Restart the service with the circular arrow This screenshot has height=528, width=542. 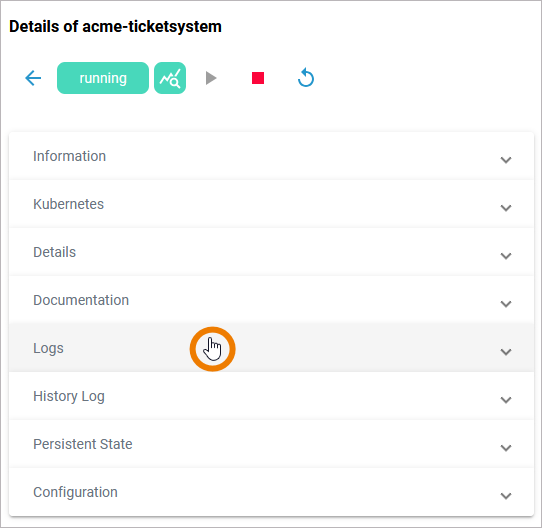pos(306,77)
